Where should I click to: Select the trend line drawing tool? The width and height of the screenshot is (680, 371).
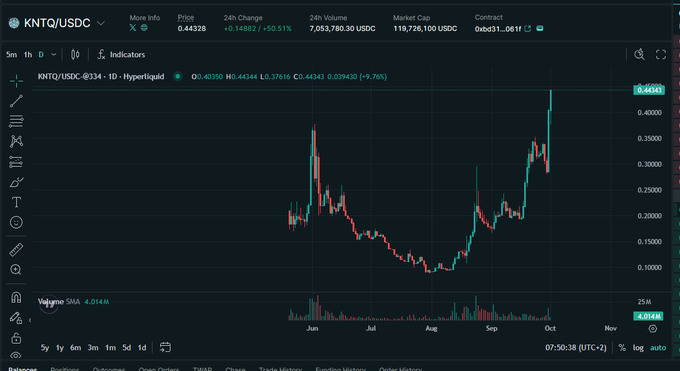point(16,101)
